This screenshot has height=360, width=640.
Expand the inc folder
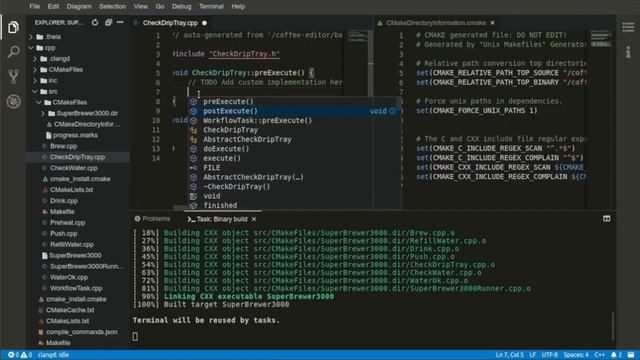(x=35, y=80)
